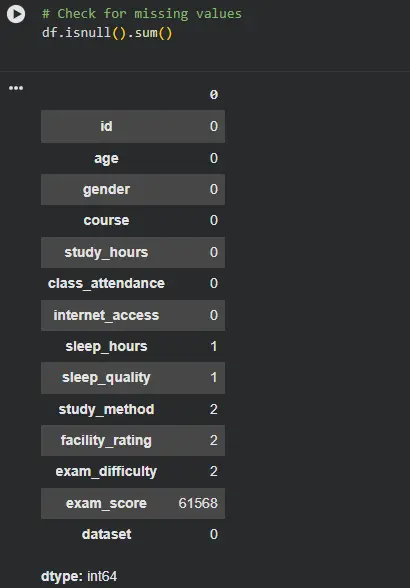
Task: Open the three-dot output options menu
Action: (x=16, y=88)
